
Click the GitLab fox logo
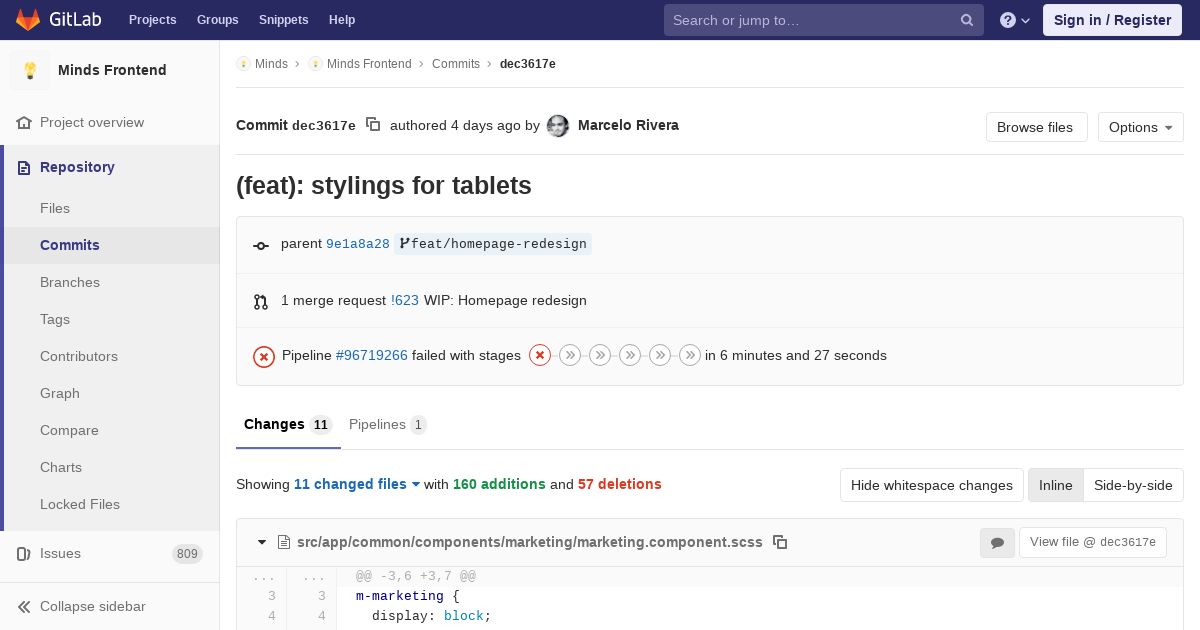pos(28,20)
